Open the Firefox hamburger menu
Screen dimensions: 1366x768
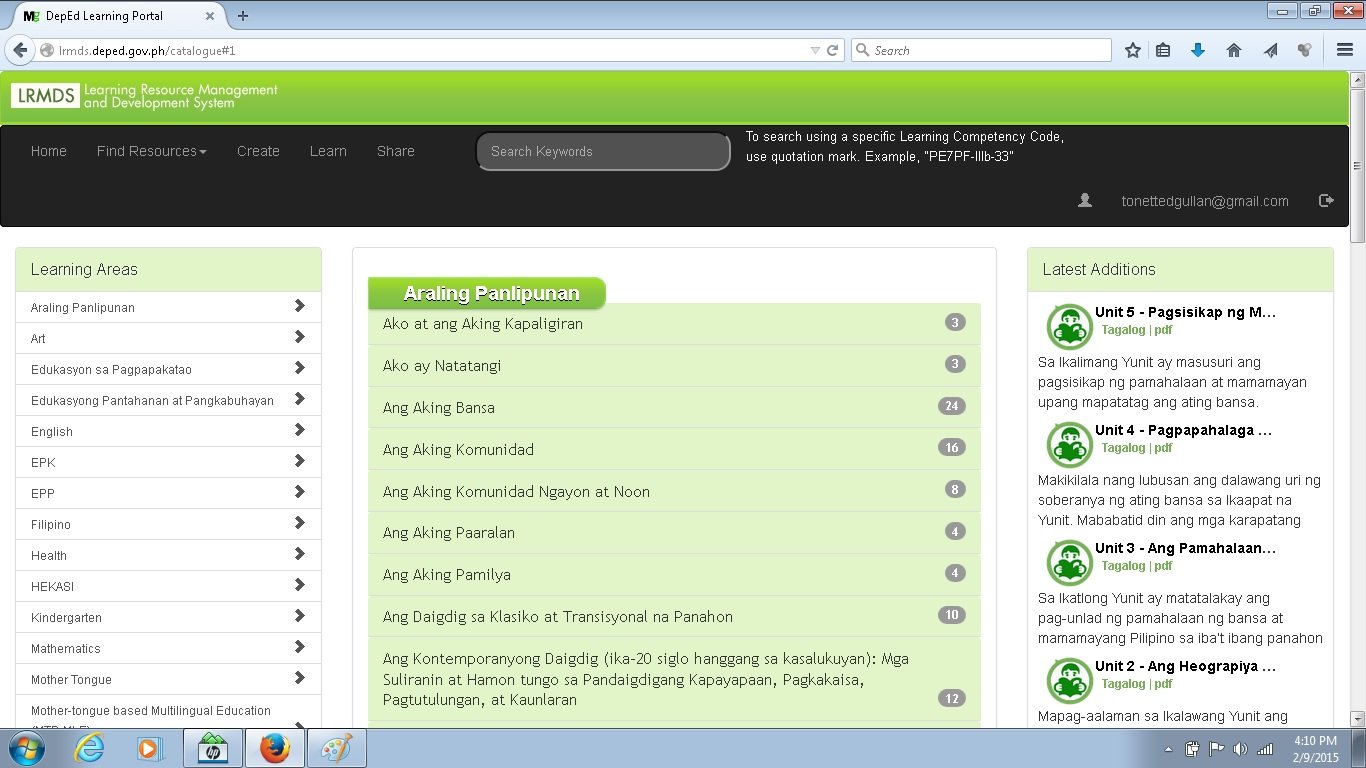click(1343, 49)
